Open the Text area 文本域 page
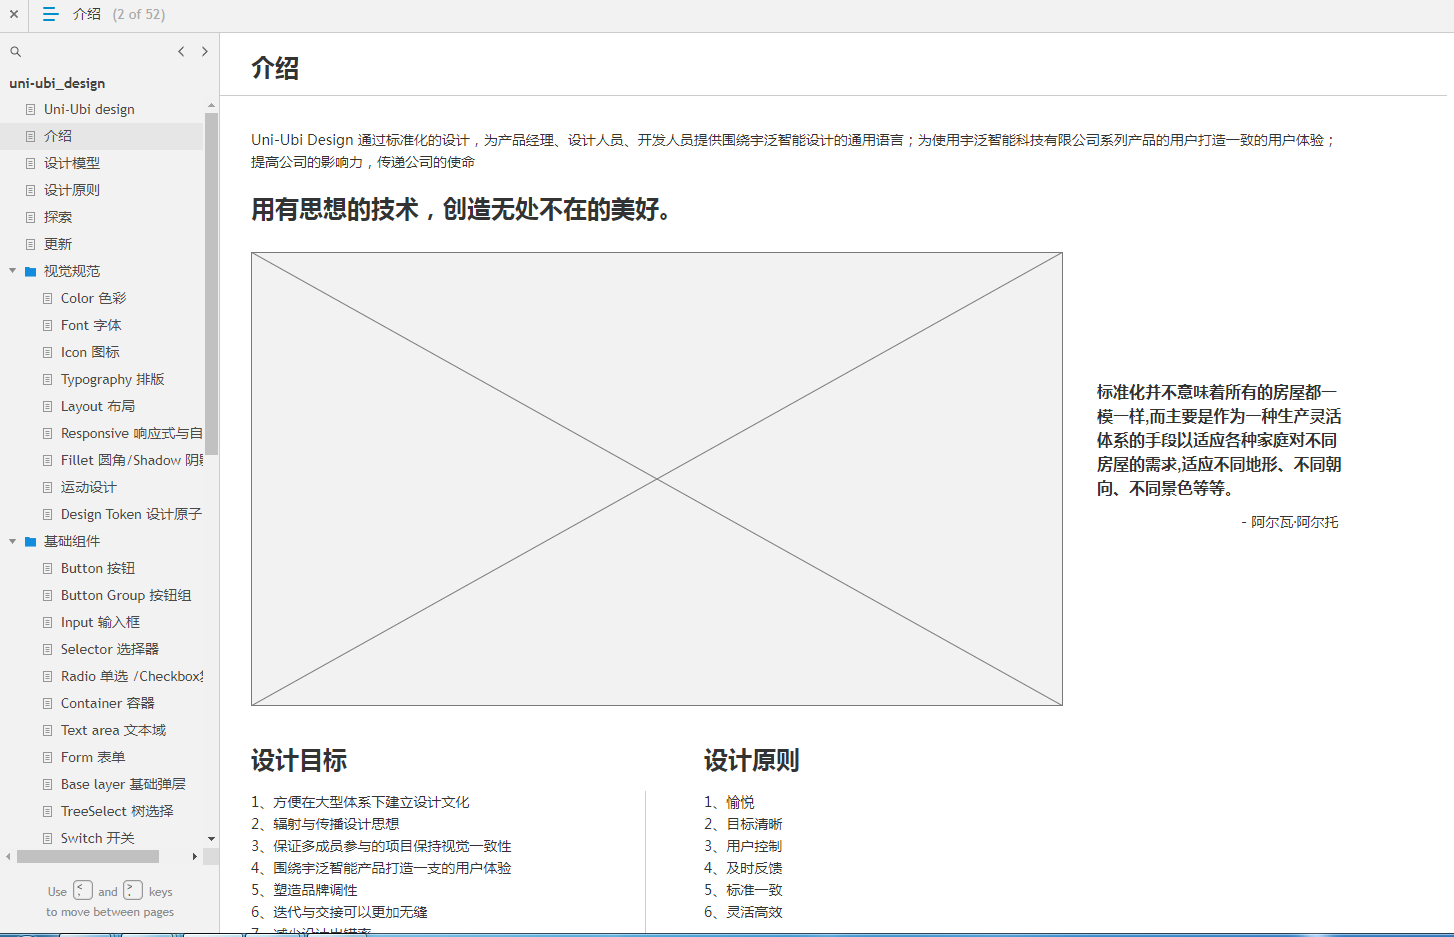 point(113,730)
